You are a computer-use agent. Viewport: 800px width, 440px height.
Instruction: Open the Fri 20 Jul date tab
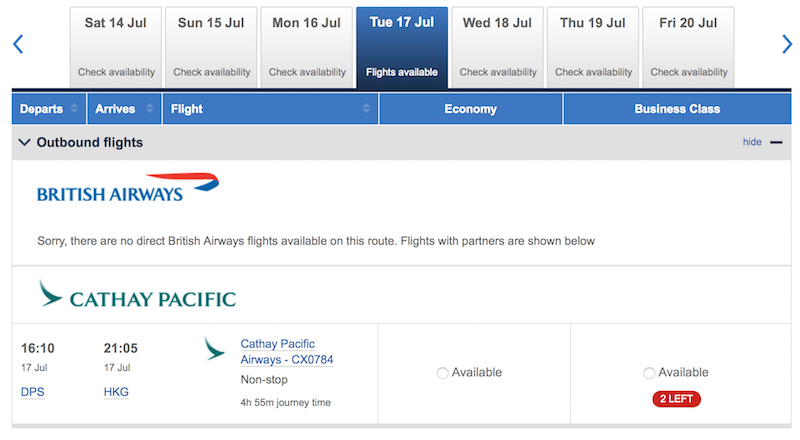click(x=688, y=47)
